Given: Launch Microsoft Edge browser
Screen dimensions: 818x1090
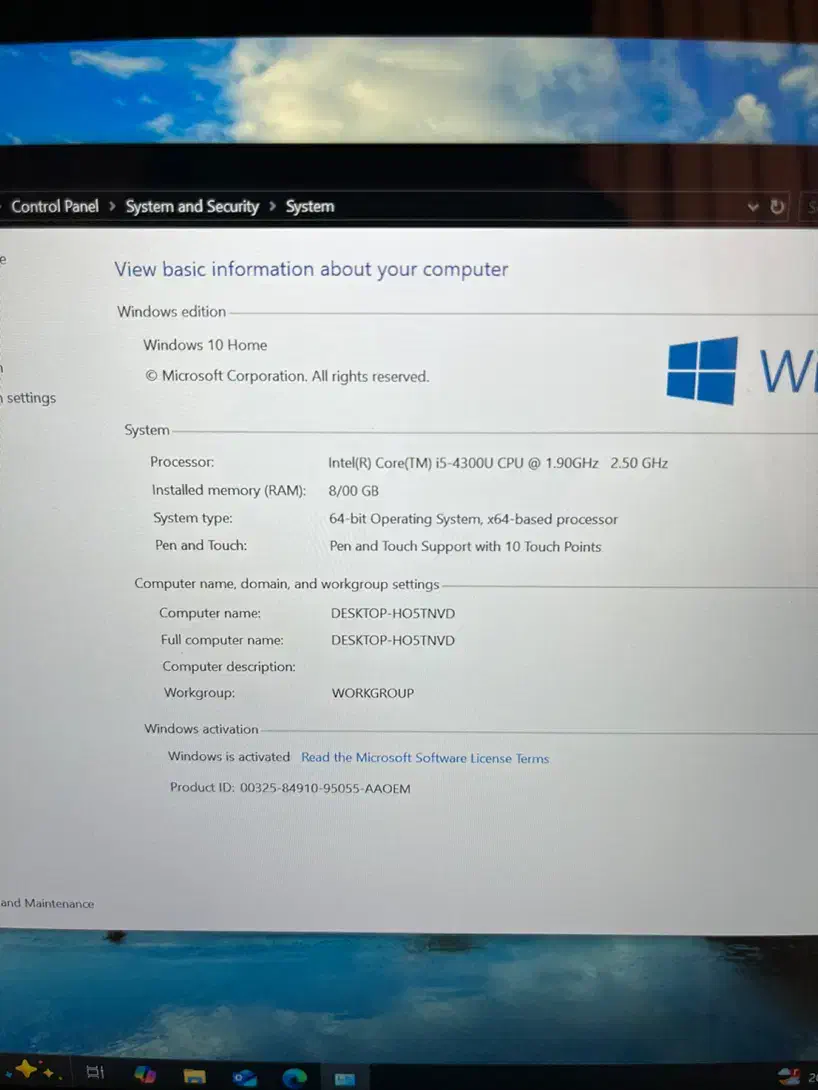Looking at the screenshot, I should pos(295,1078).
